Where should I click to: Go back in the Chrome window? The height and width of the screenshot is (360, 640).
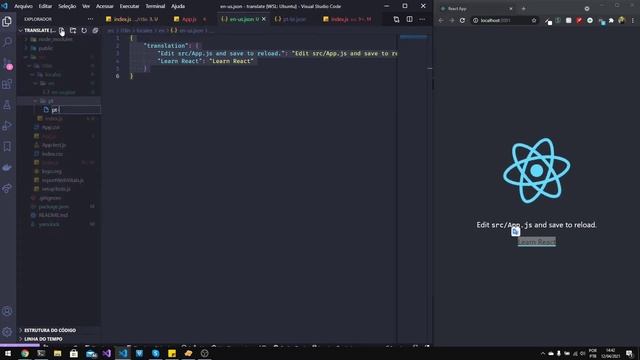441,20
